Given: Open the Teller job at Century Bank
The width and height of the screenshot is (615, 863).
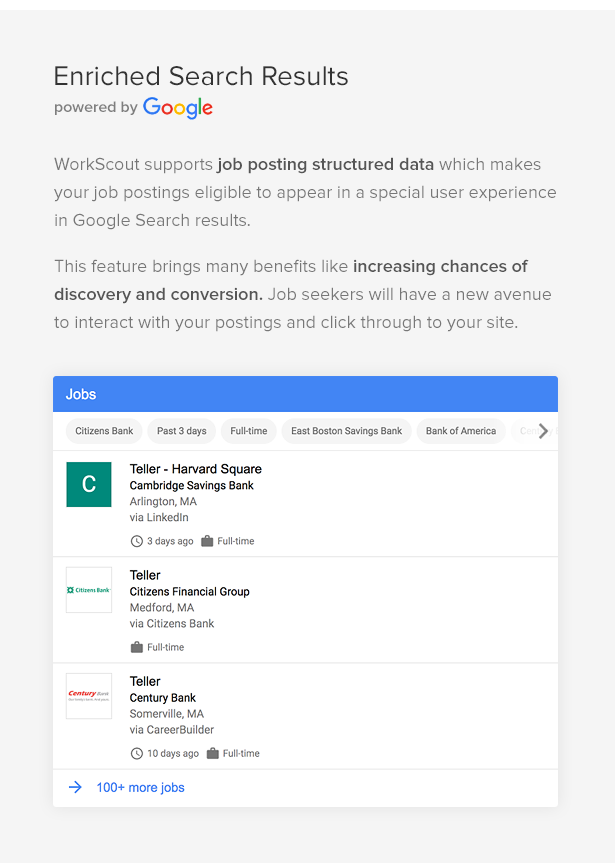Looking at the screenshot, I should click(145, 681).
